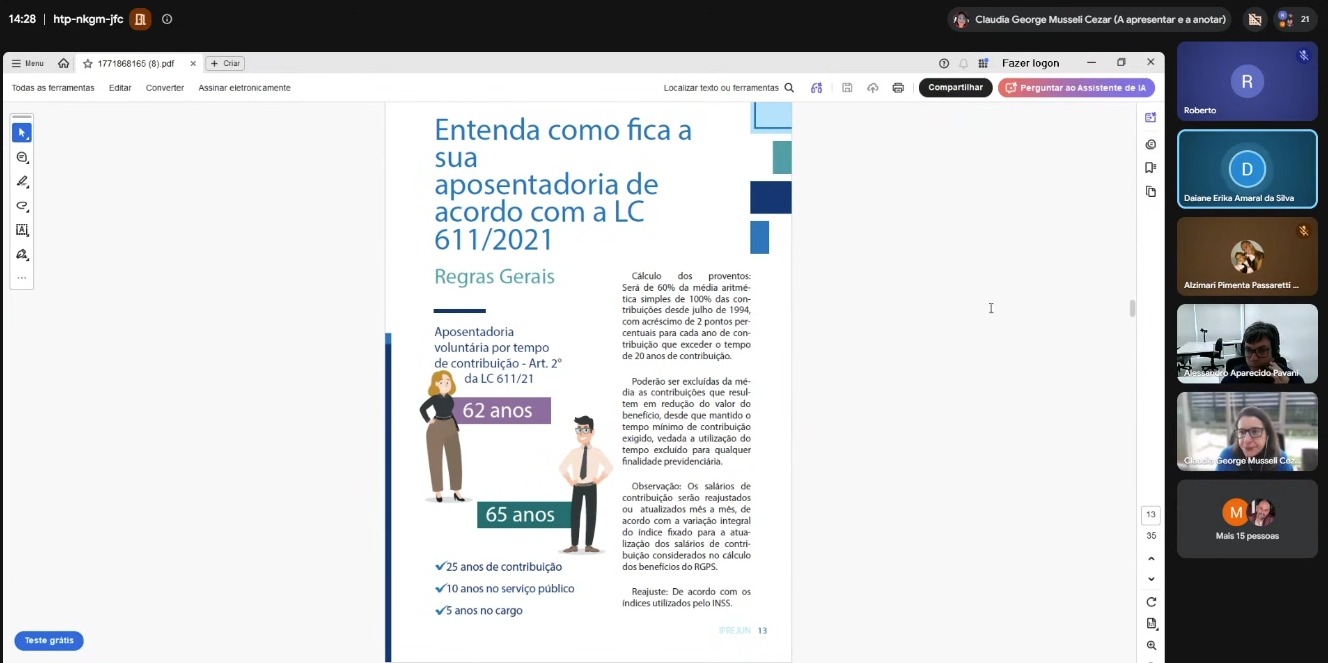Open the fill and sign stamp tool
This screenshot has width=1328, height=663.
click(21, 254)
